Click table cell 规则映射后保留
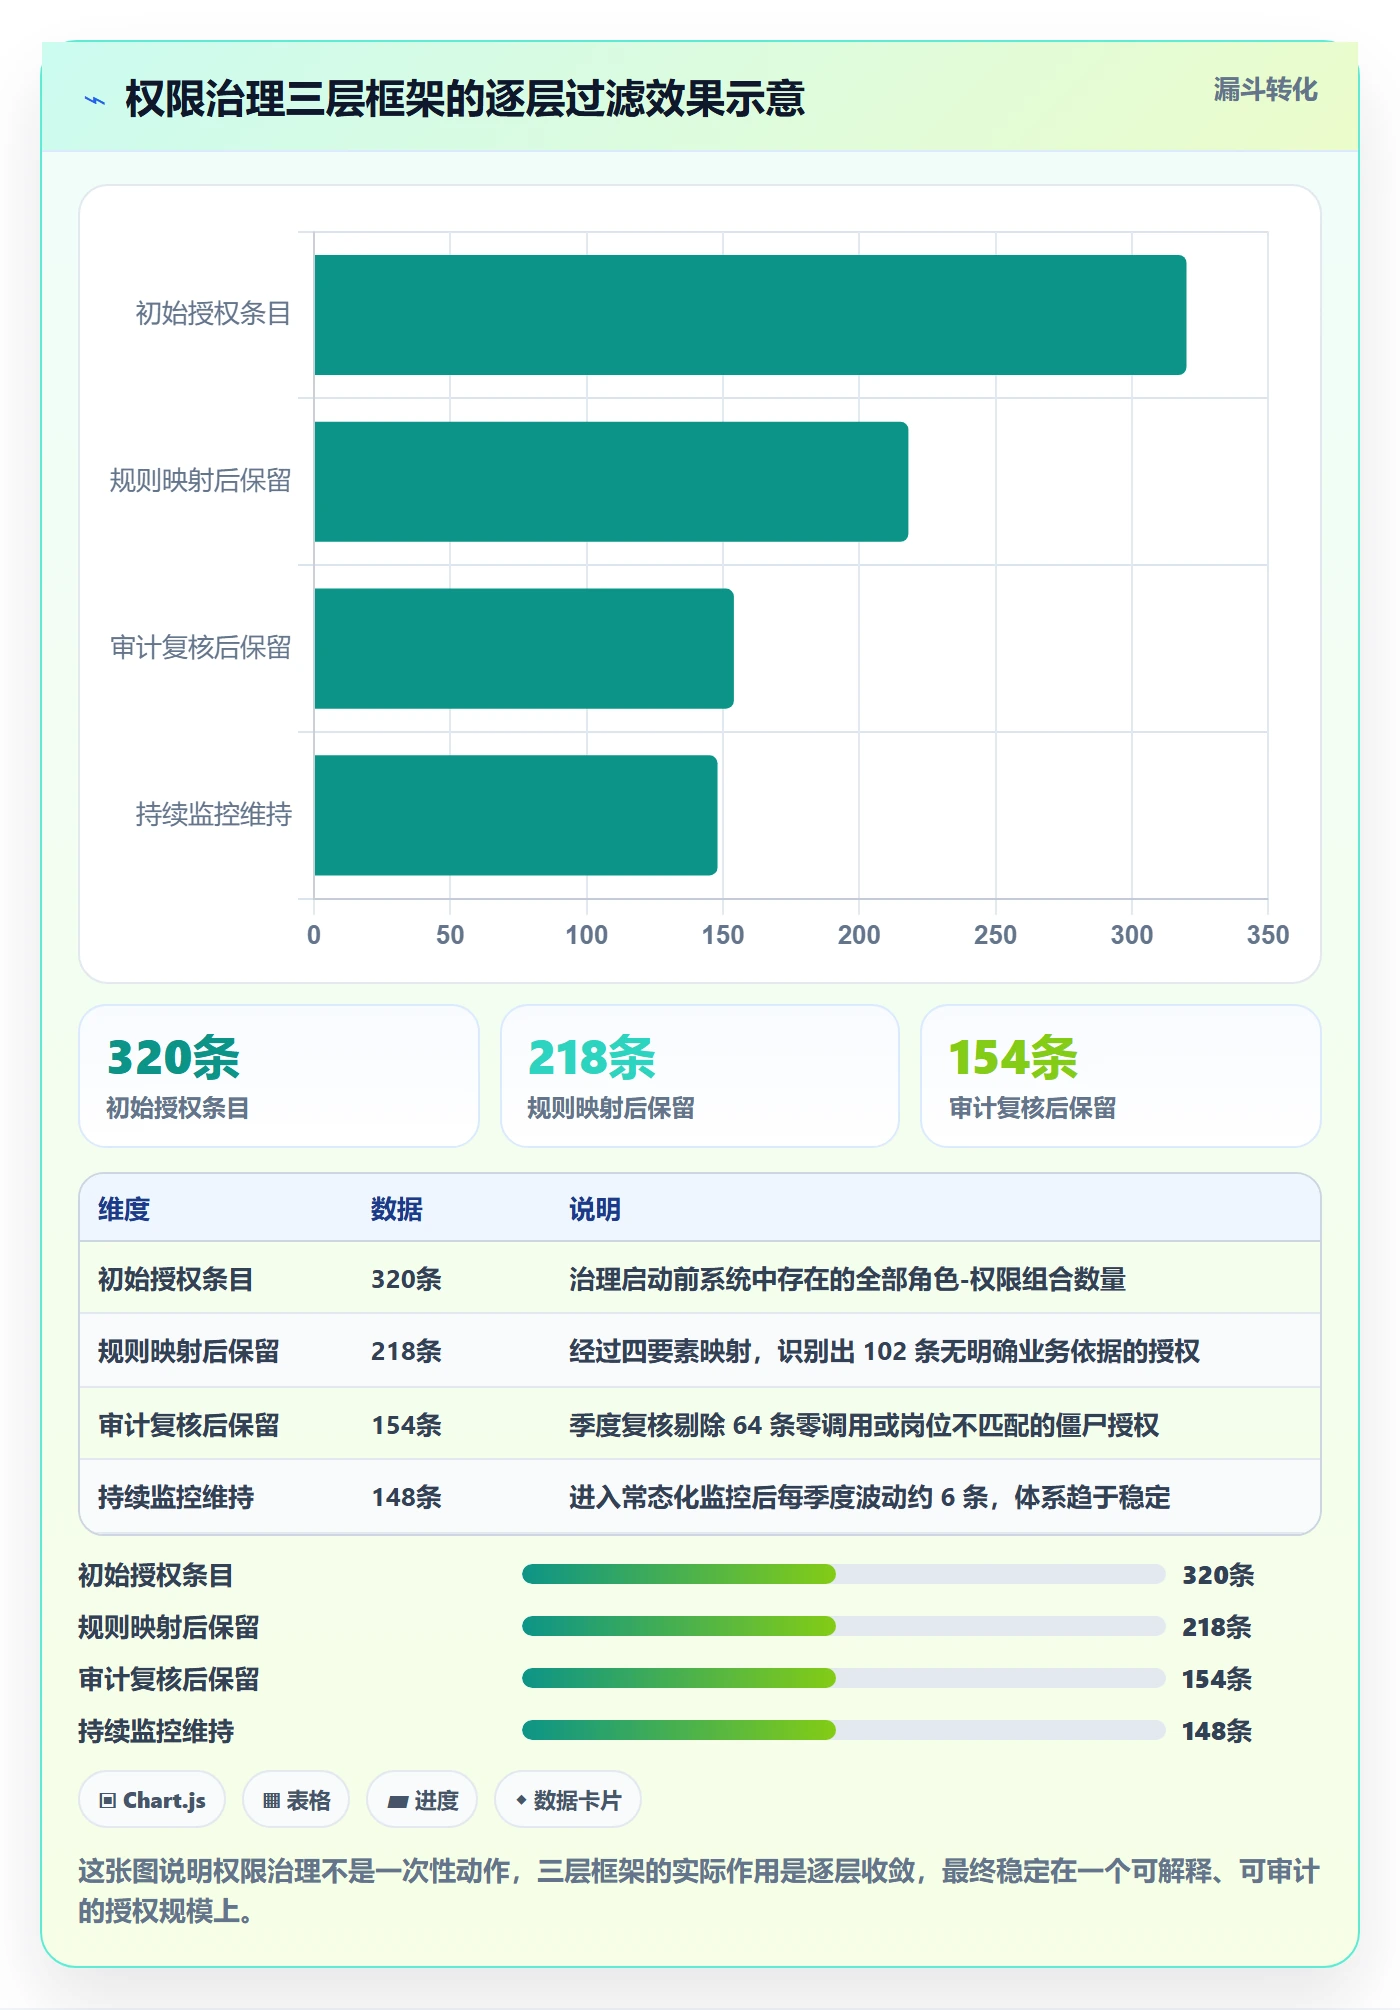The width and height of the screenshot is (1400, 2010). coord(189,1351)
